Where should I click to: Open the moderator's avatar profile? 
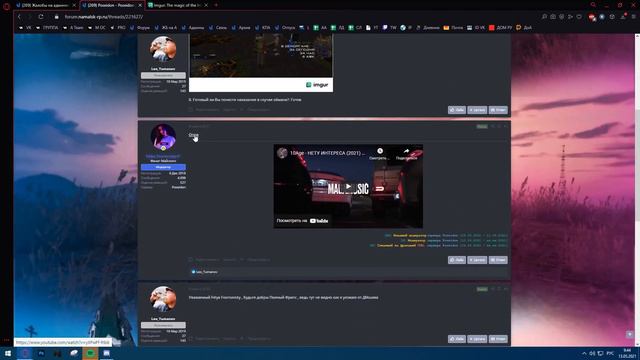pos(163,137)
